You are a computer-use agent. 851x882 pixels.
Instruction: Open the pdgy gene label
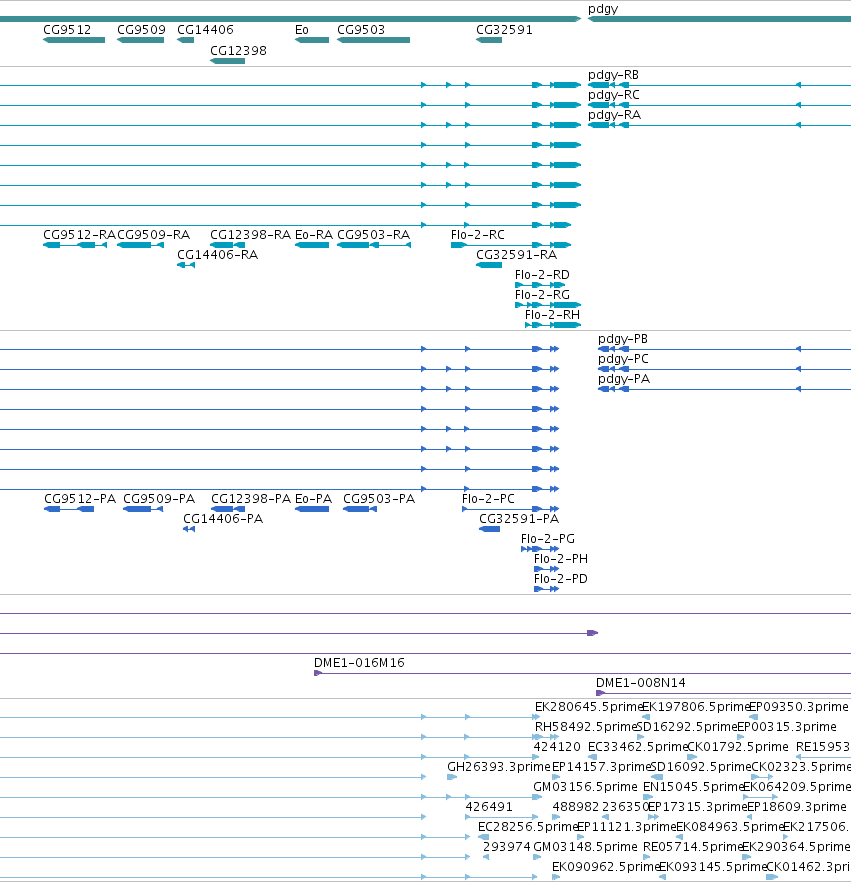tap(603, 9)
